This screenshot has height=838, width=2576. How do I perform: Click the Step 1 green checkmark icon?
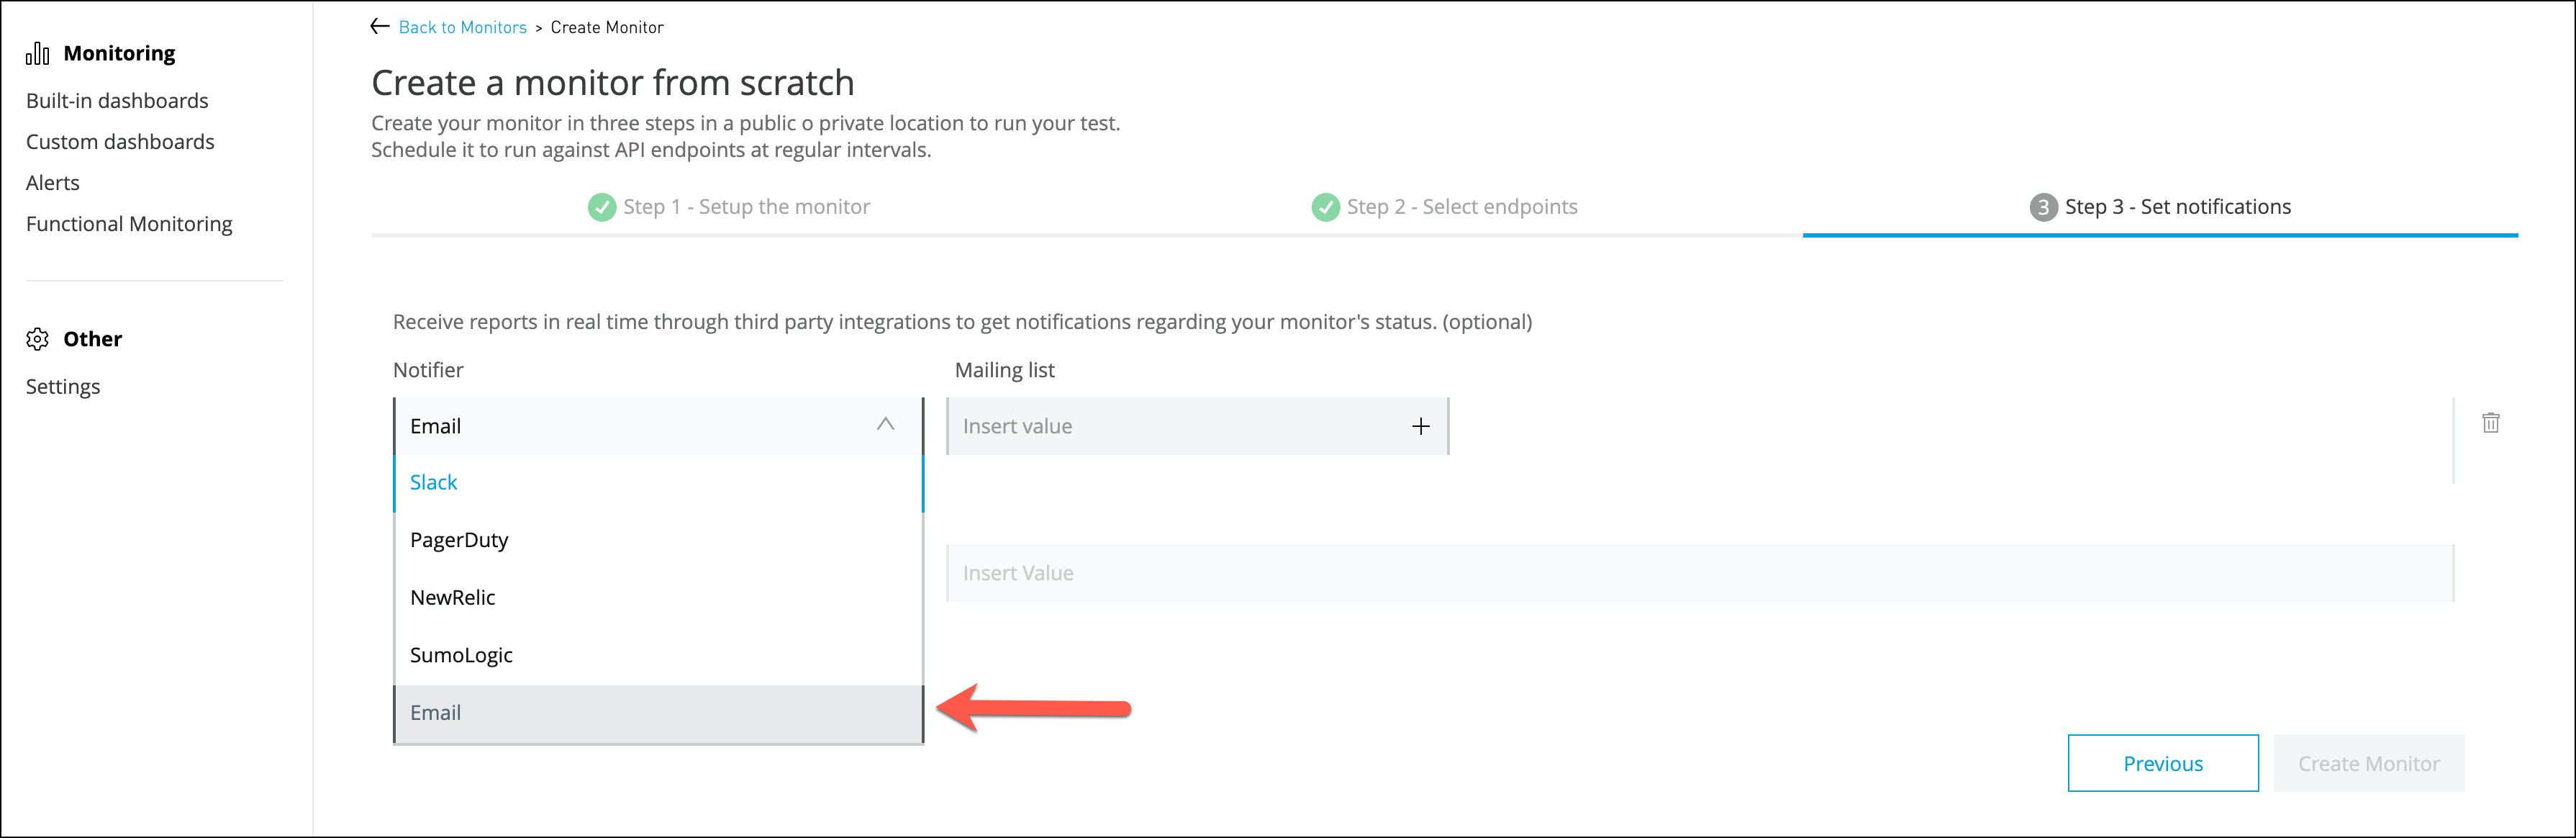[x=602, y=207]
